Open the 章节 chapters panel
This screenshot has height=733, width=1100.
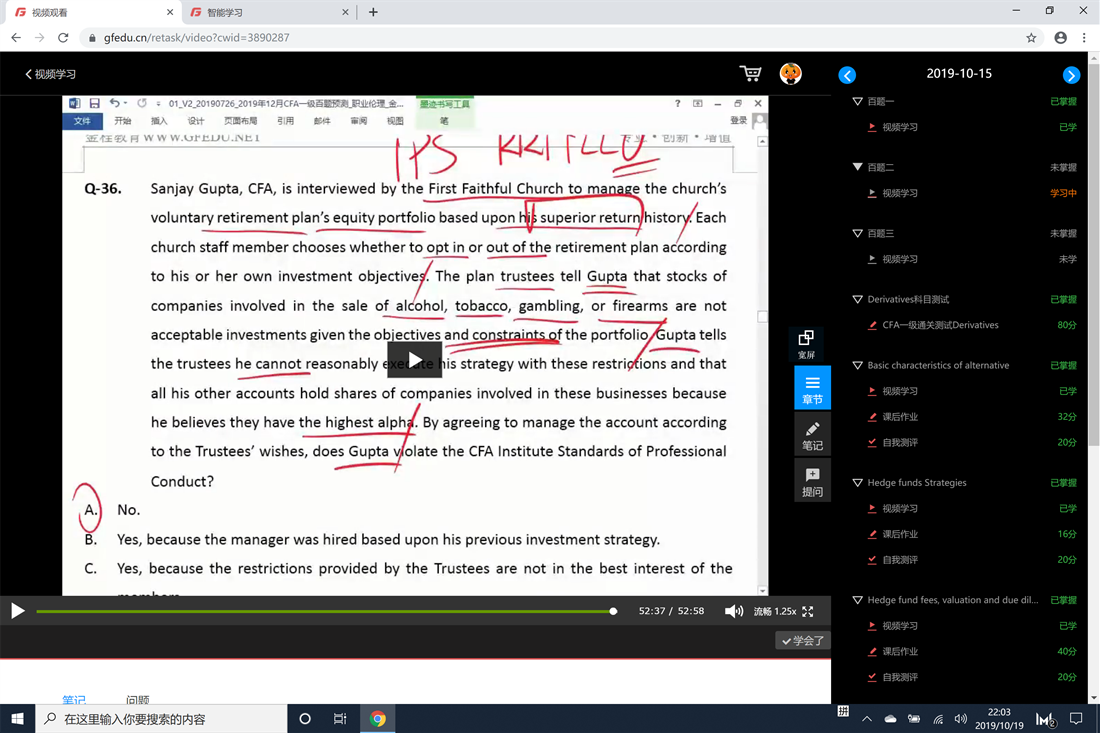click(812, 388)
